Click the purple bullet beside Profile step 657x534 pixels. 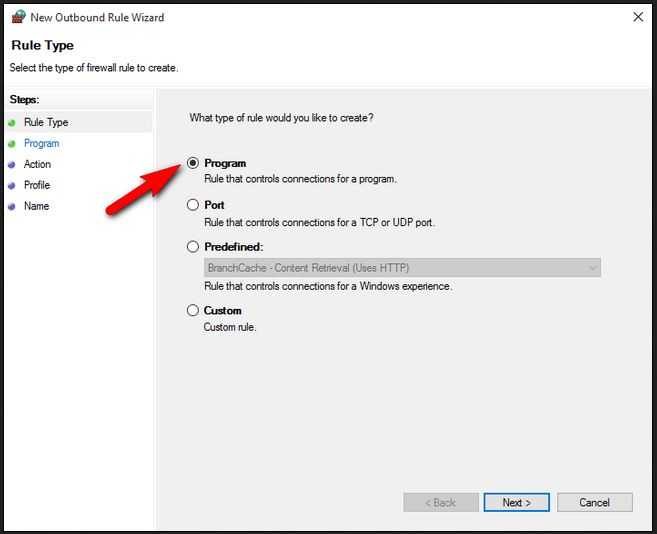[x=12, y=186]
